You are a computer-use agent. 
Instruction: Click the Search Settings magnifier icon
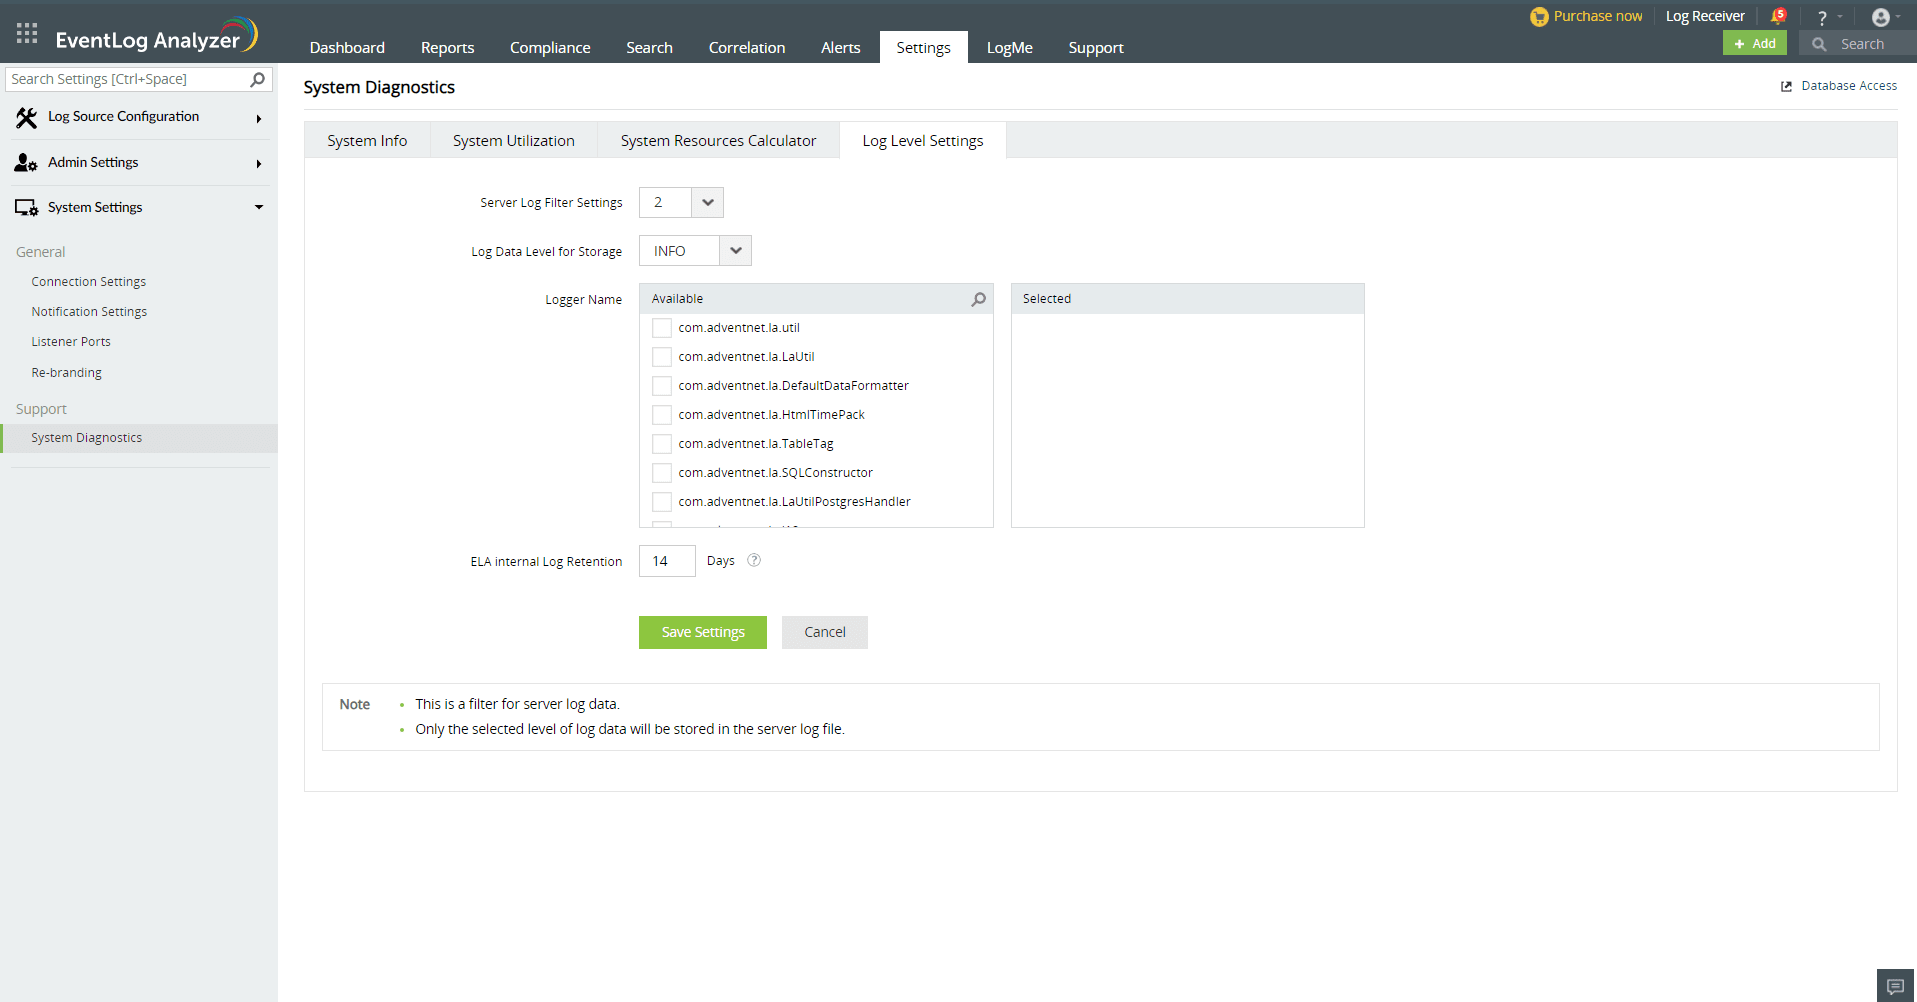tap(257, 79)
